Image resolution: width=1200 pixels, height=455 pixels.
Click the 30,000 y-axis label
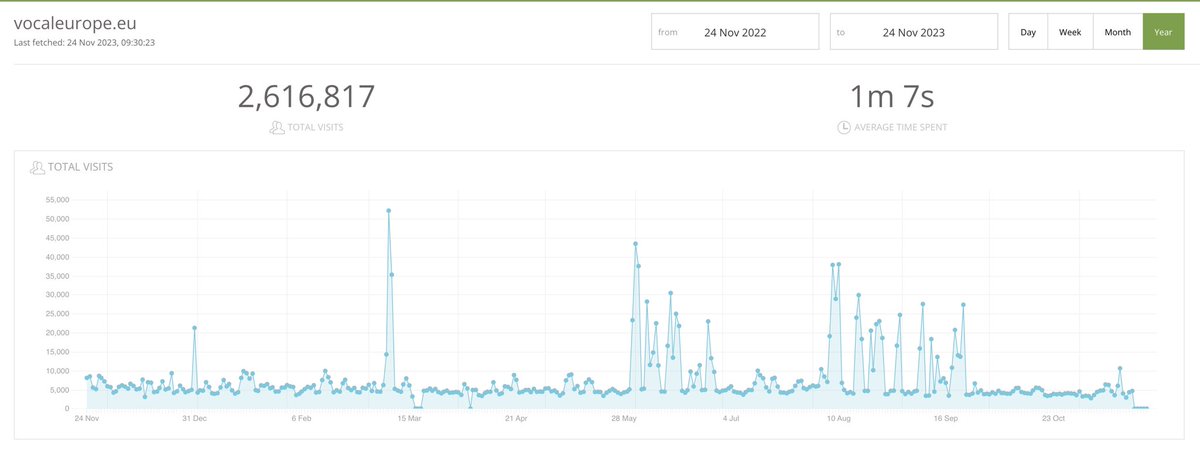point(56,295)
